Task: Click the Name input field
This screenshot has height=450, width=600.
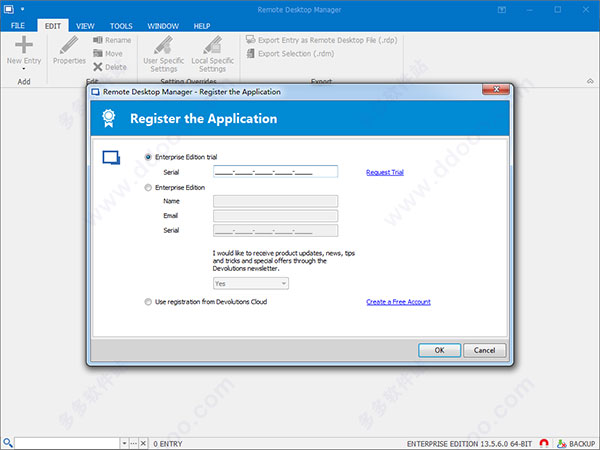Action: tap(276, 201)
